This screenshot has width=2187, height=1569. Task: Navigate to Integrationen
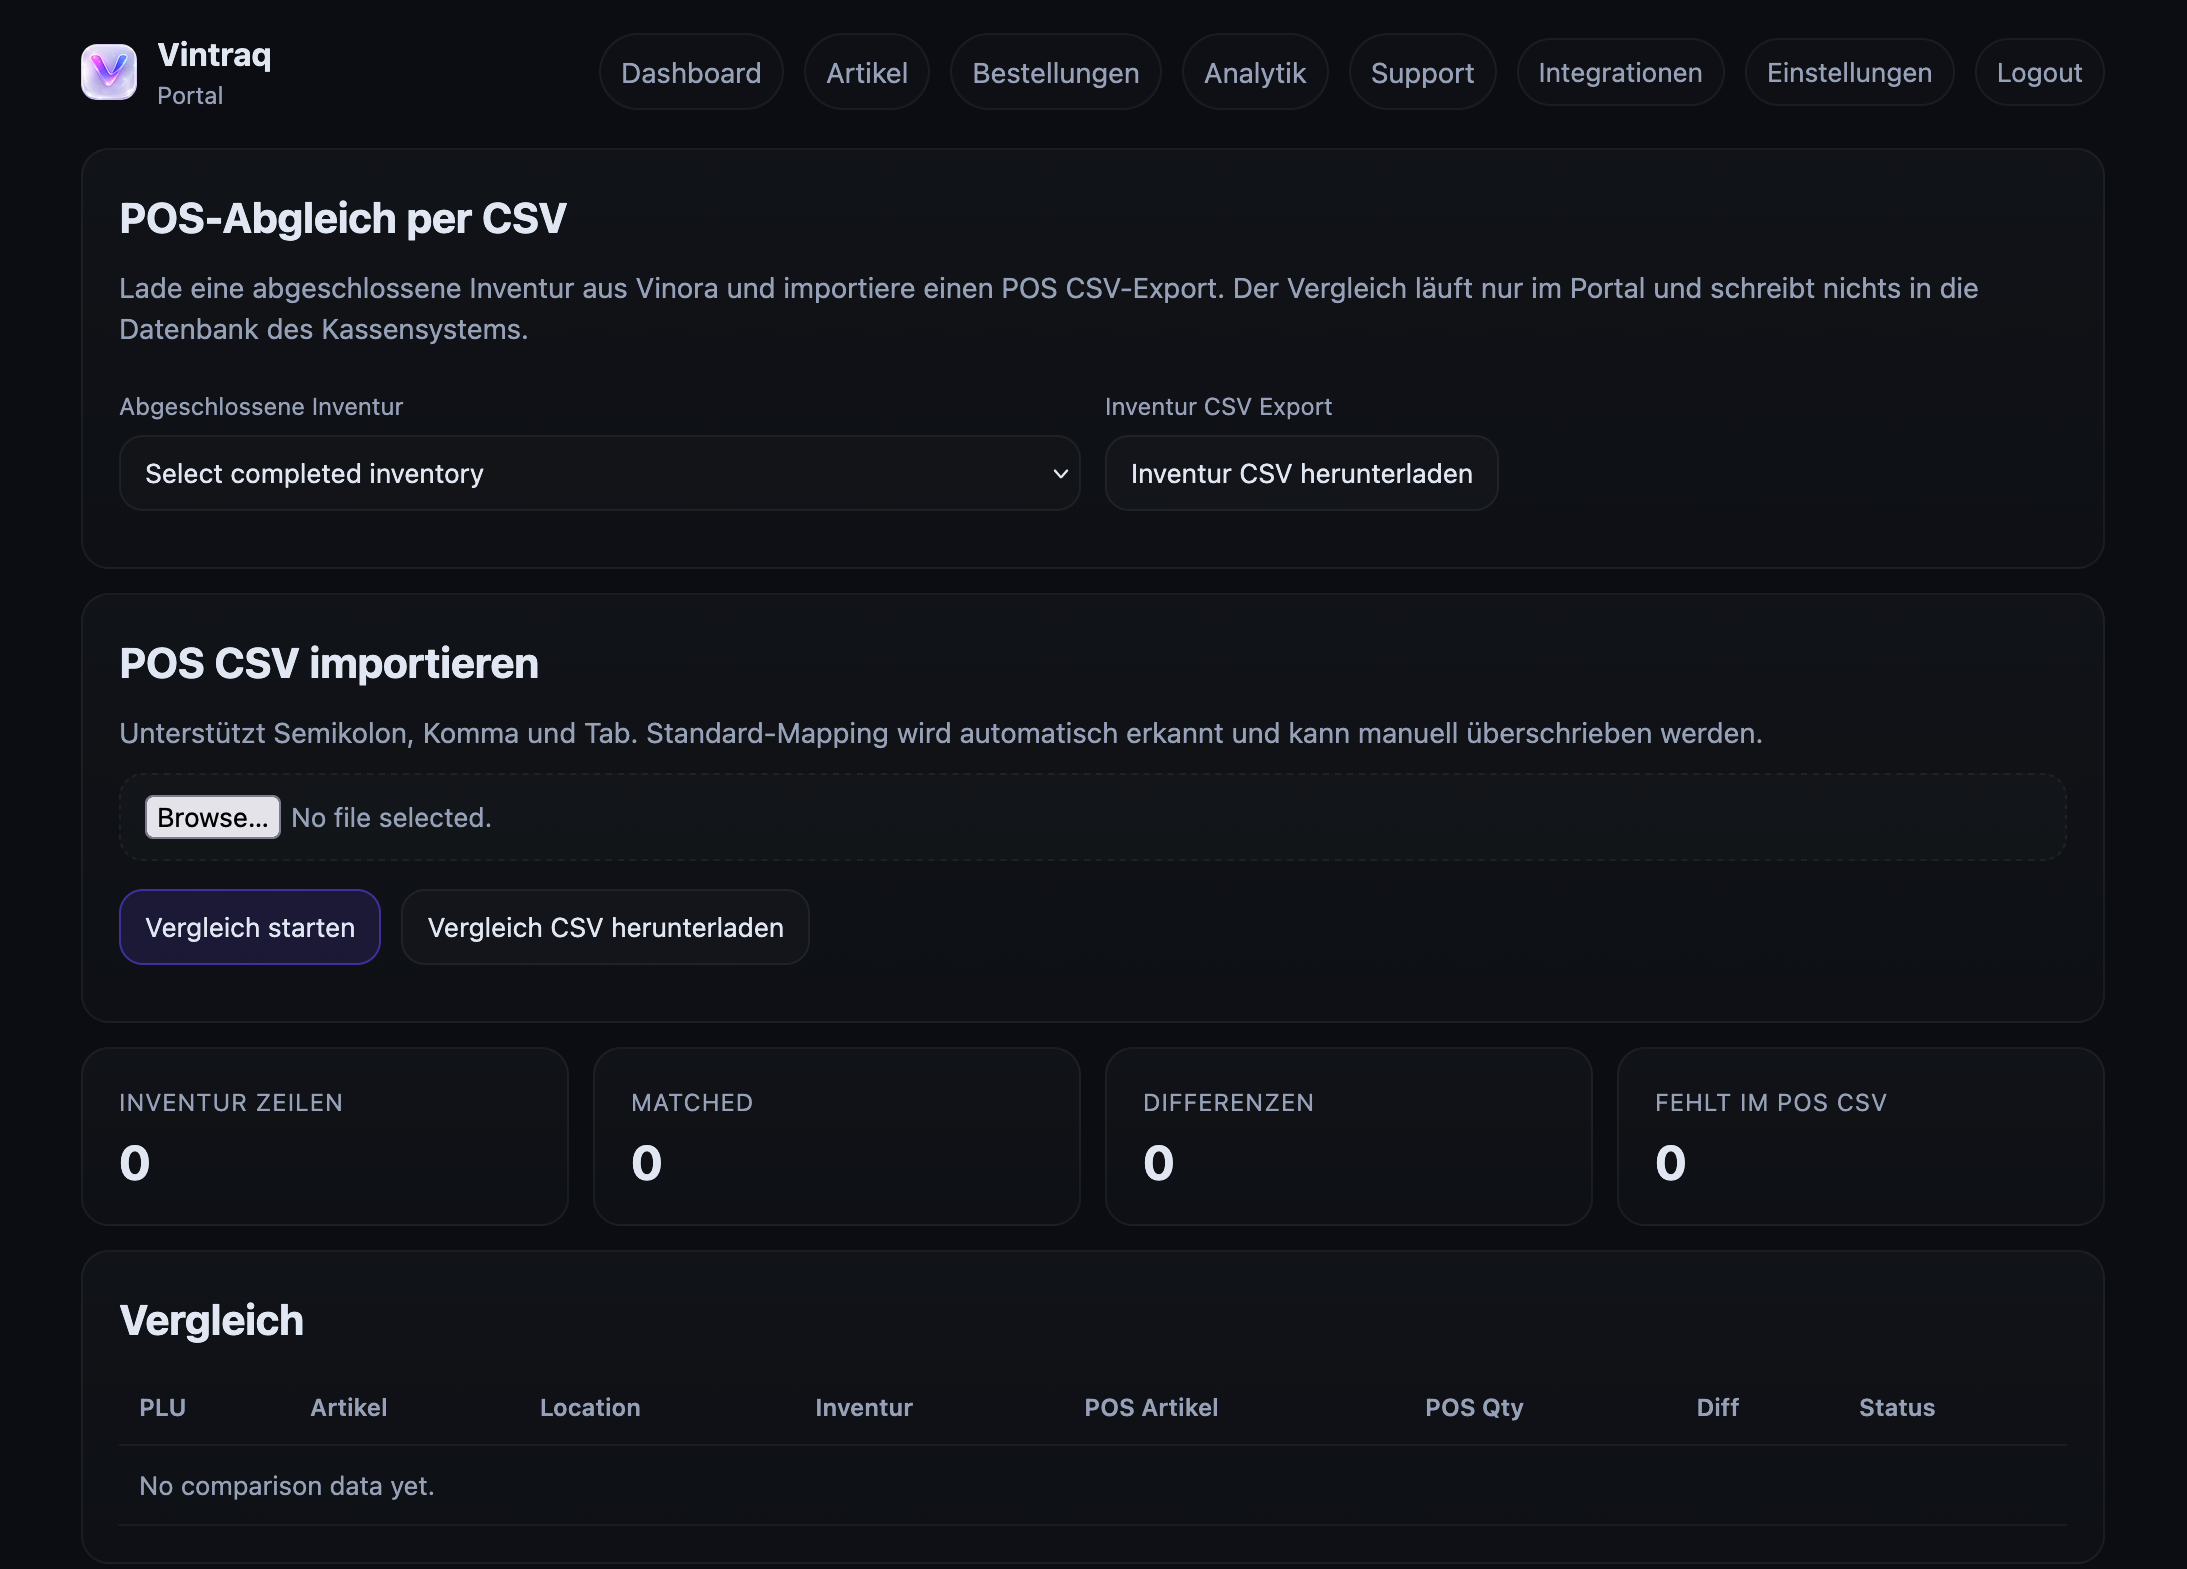pos(1619,73)
